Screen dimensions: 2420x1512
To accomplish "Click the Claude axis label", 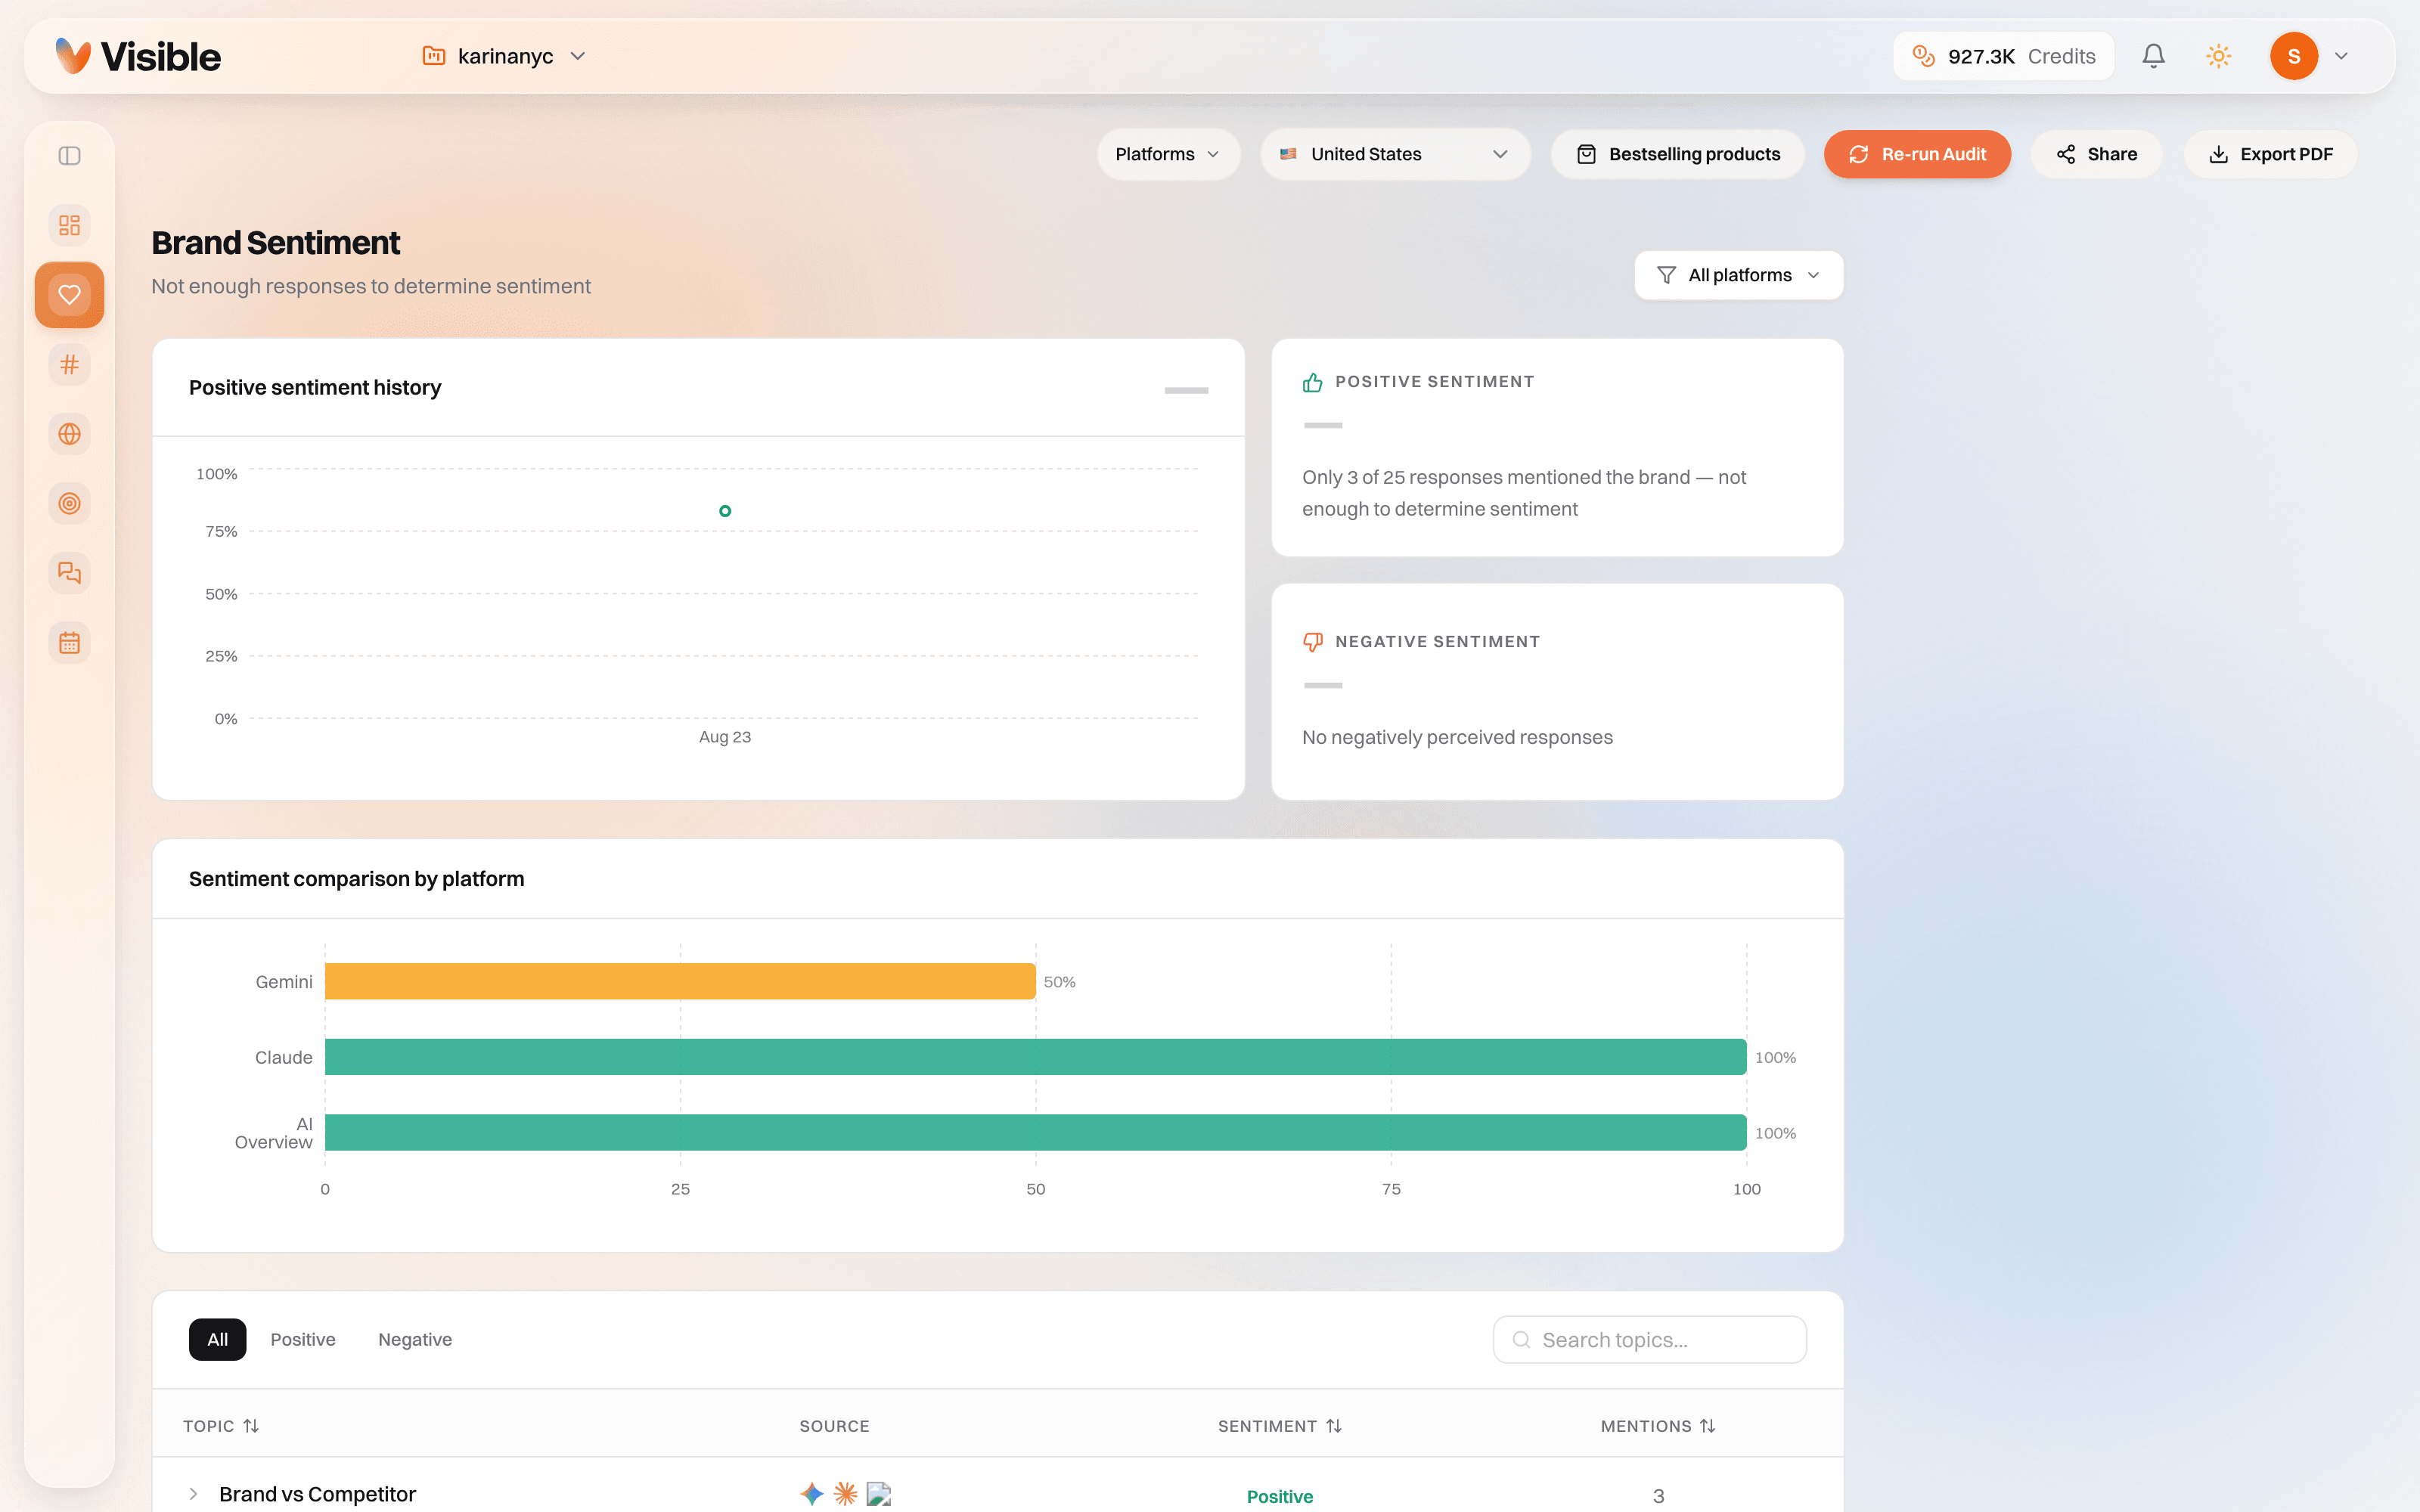I will coord(284,1057).
